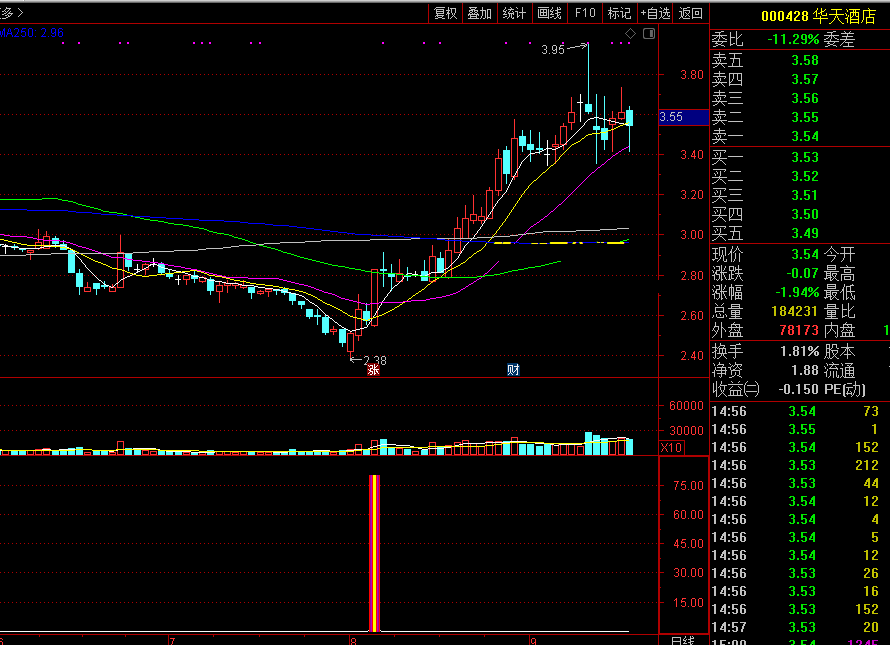Select 卖一 ask row at 3.54

(800, 136)
